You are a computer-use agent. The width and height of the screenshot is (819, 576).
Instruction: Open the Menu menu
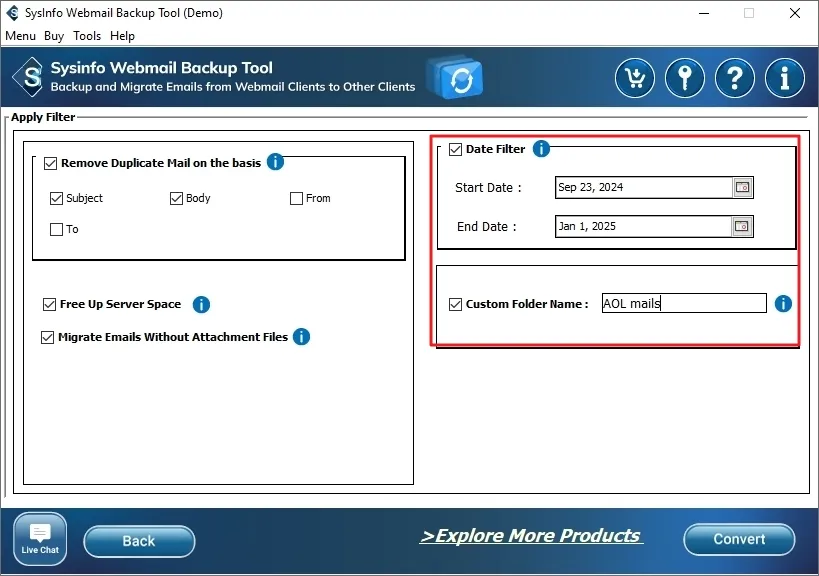point(20,36)
